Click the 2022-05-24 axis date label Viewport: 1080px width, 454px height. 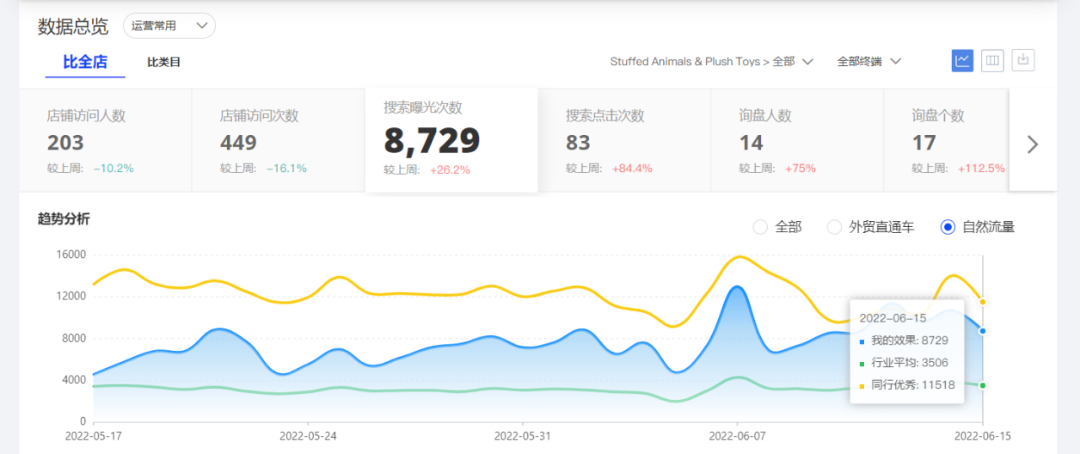point(308,435)
